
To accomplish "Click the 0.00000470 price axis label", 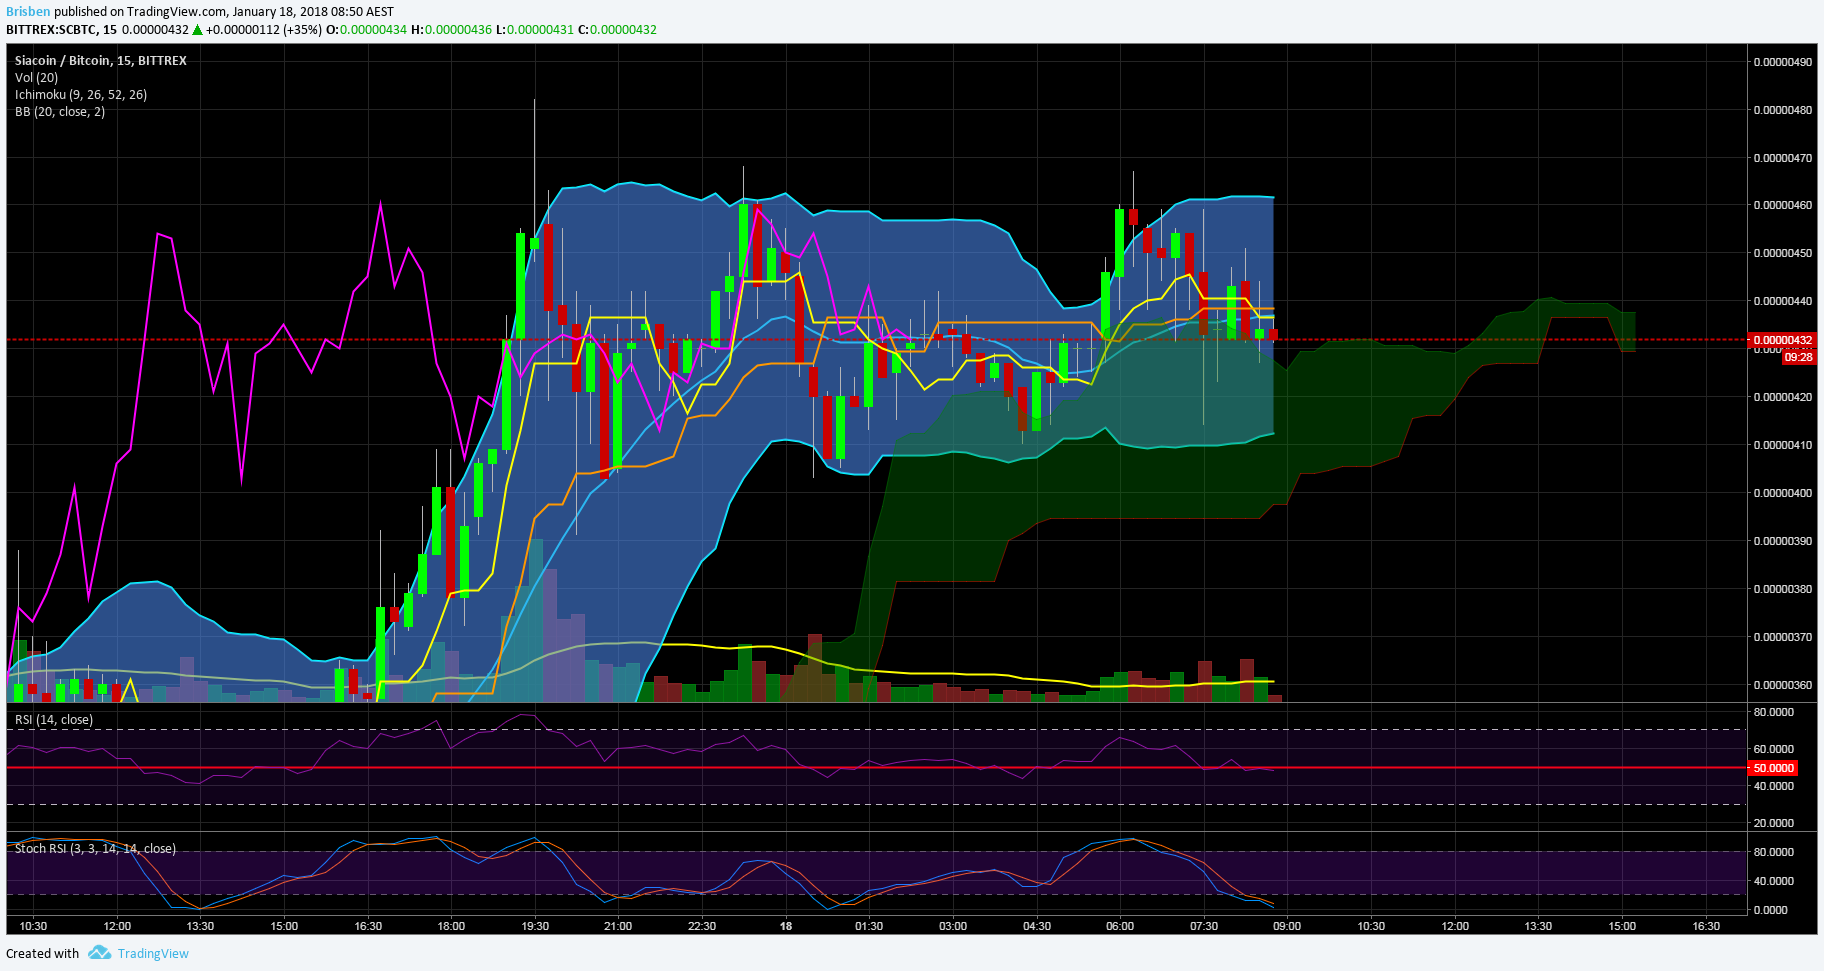I will (x=1783, y=158).
